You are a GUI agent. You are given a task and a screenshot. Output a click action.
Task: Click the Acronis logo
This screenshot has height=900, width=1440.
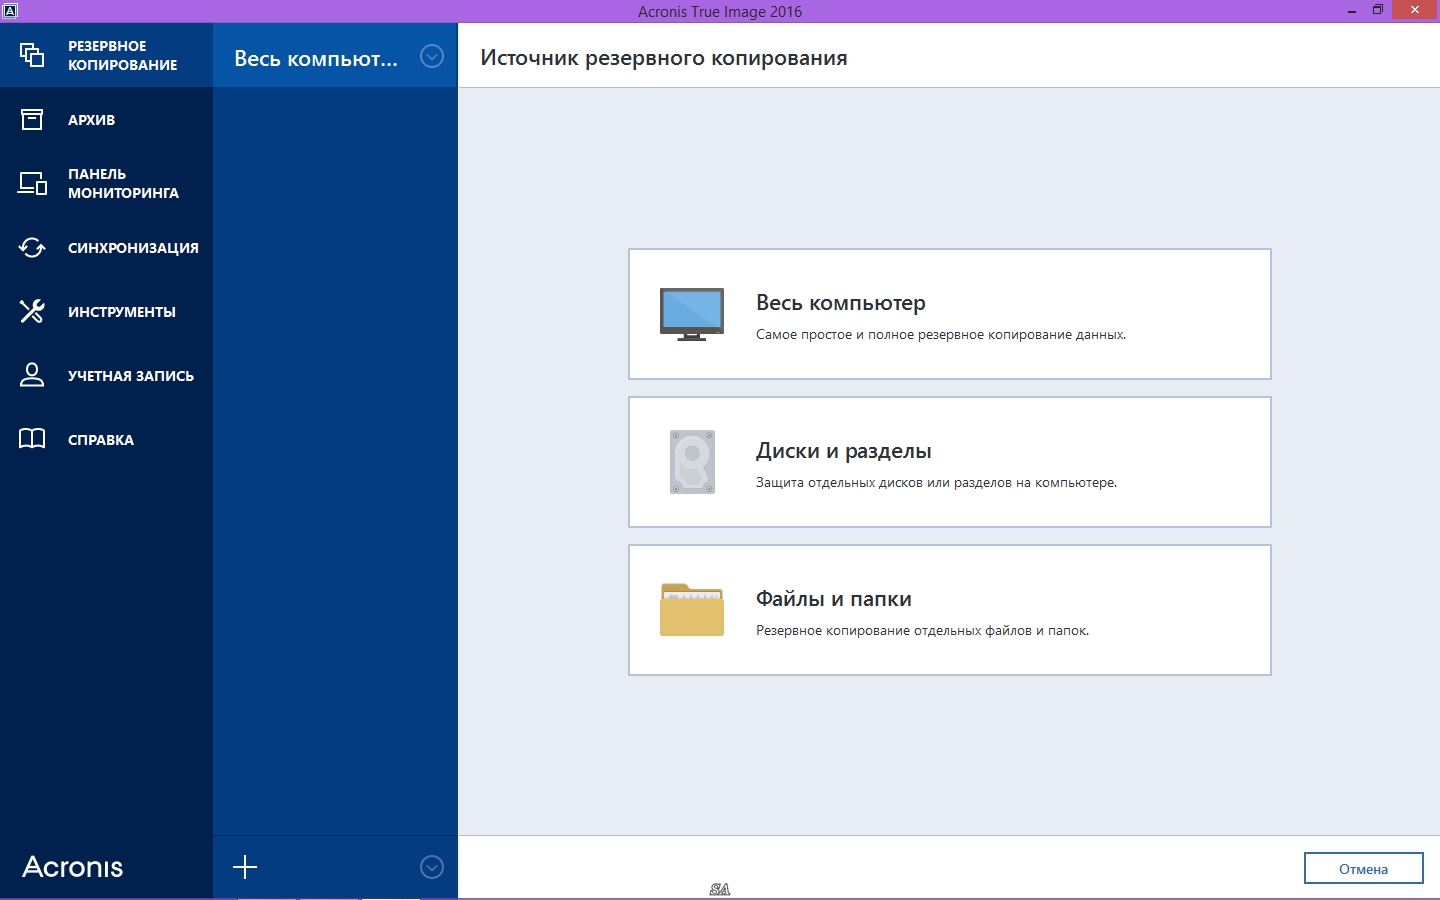[73, 867]
